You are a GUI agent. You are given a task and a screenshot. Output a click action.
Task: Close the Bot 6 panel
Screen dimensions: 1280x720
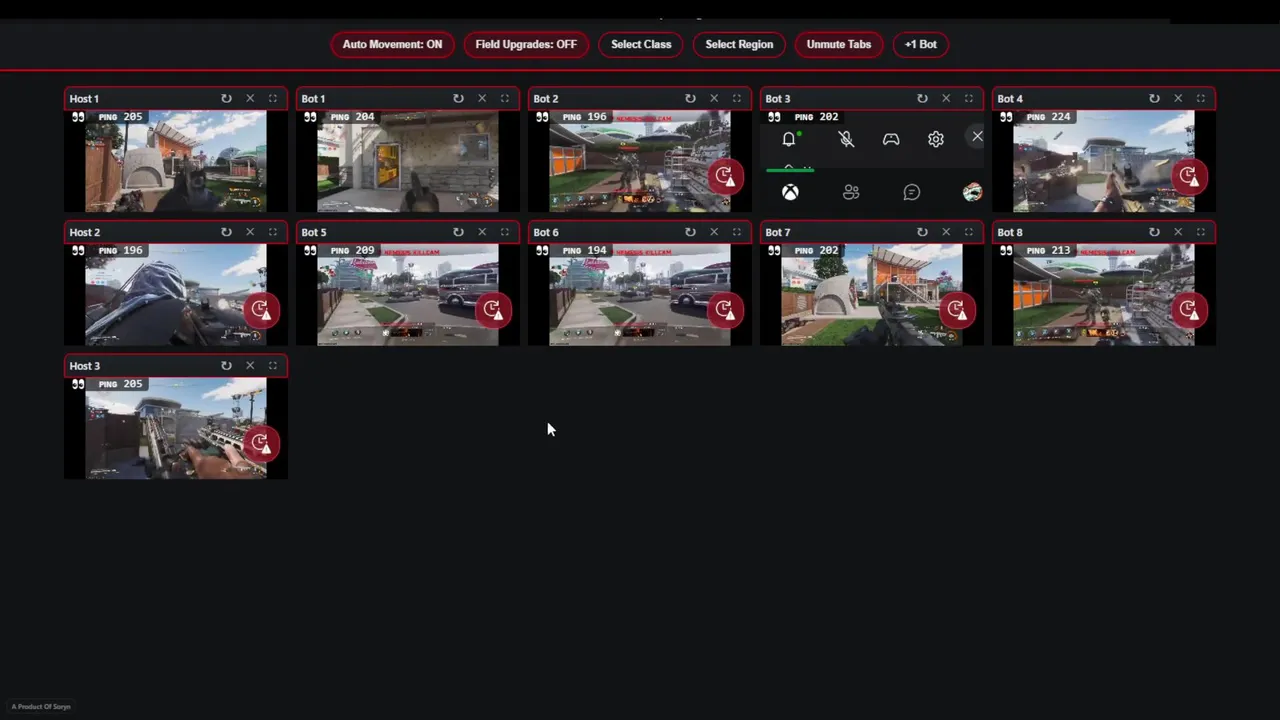click(714, 232)
